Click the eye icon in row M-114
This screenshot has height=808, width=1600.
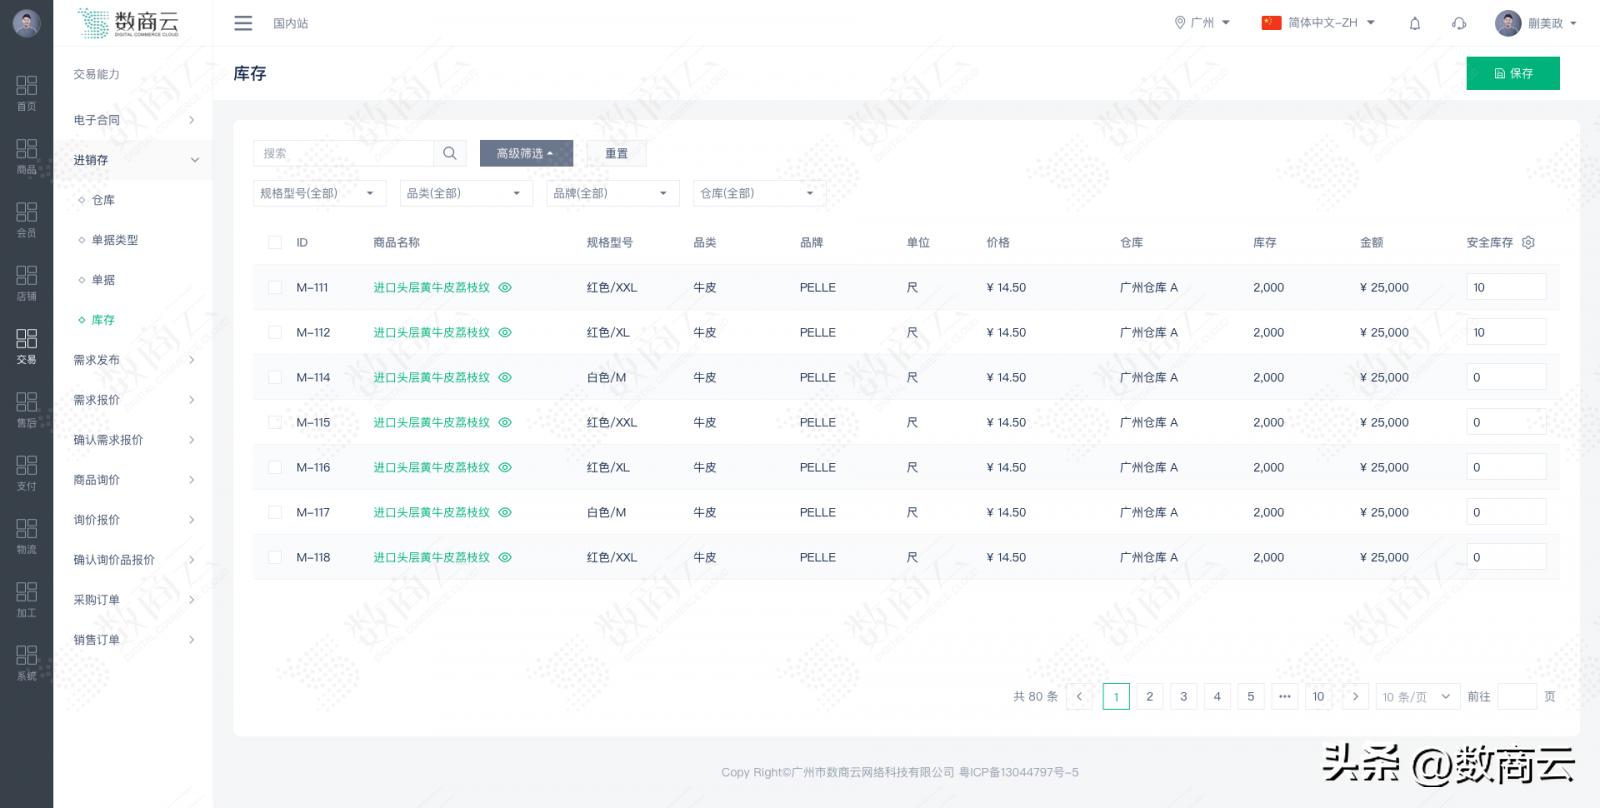(505, 377)
